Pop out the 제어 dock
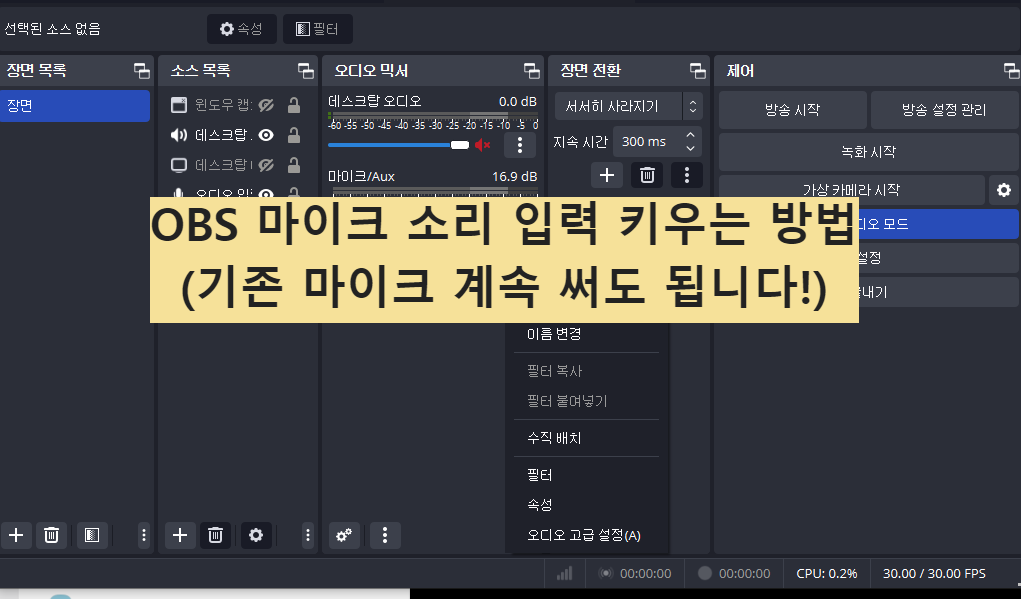This screenshot has width=1021, height=599. click(x=1011, y=70)
